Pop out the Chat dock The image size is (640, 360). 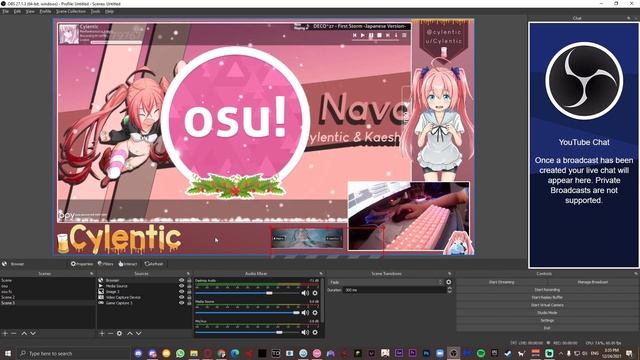[x=629, y=18]
